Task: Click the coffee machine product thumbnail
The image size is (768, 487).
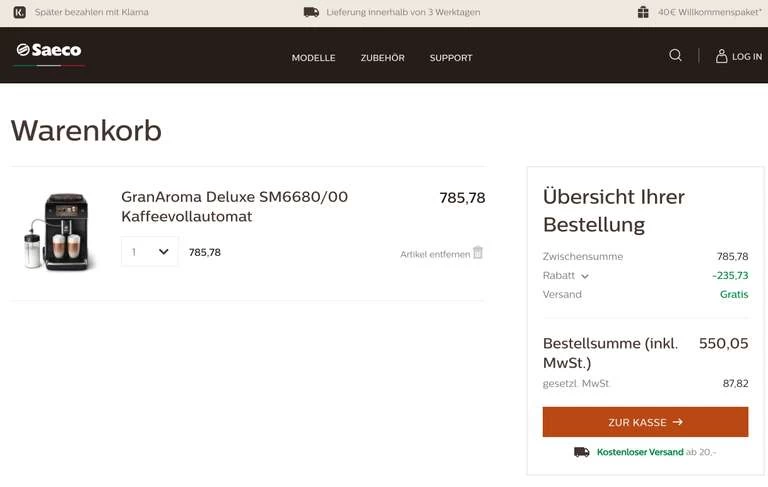Action: coord(58,232)
